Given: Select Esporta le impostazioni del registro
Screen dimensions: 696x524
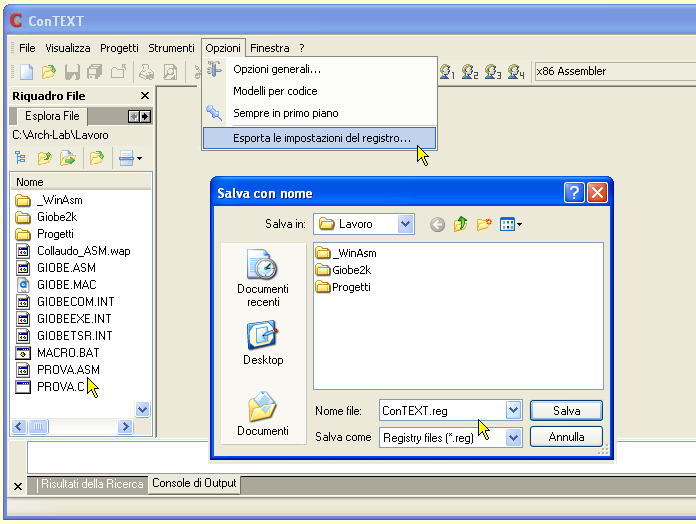Looking at the screenshot, I should [320, 138].
